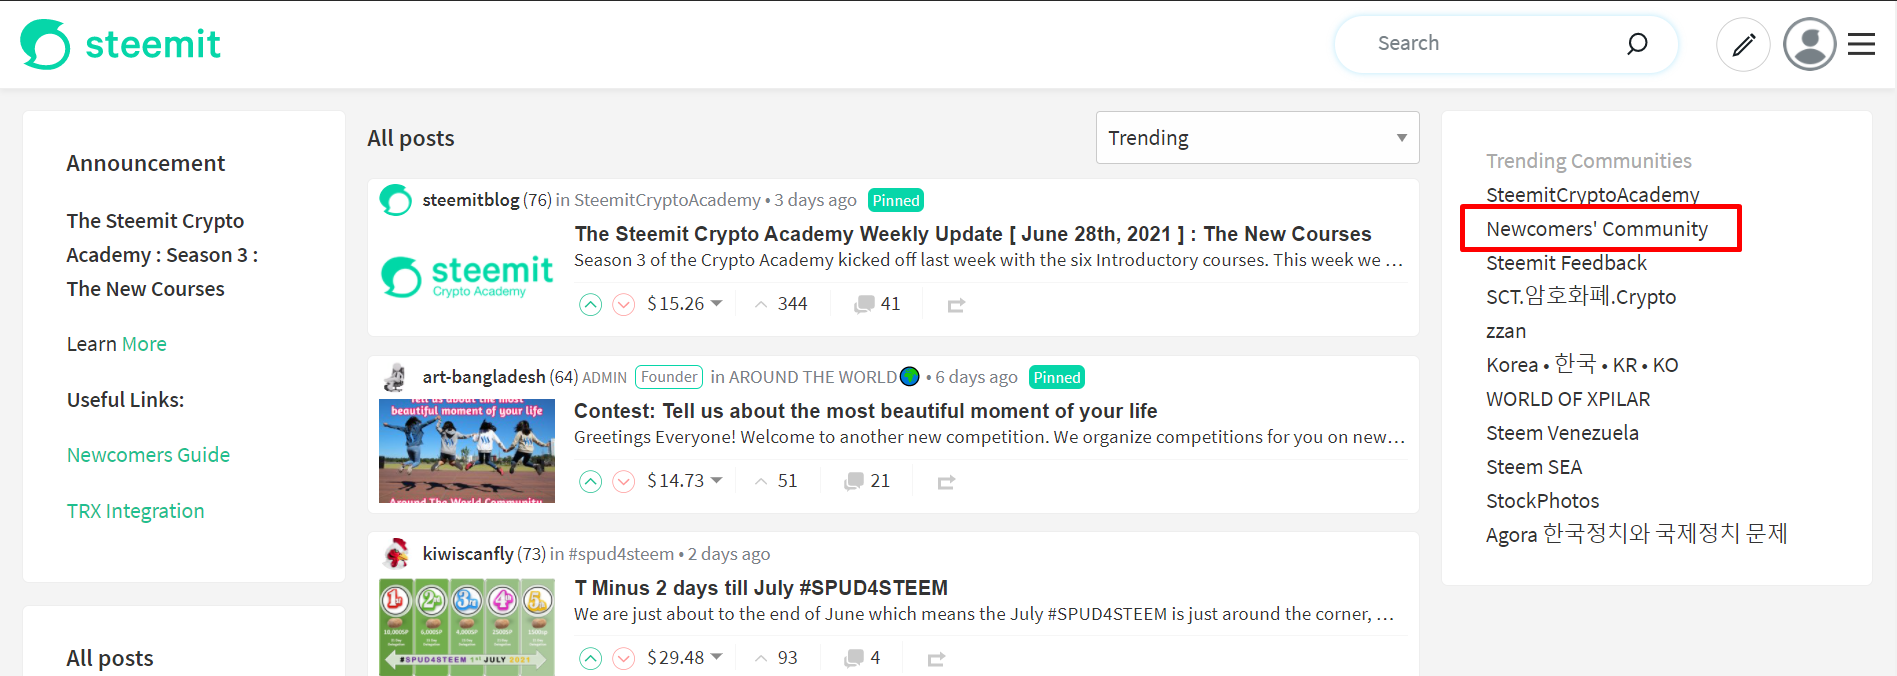Open the Newcomers Guide link
The width and height of the screenshot is (1897, 676).
148,455
